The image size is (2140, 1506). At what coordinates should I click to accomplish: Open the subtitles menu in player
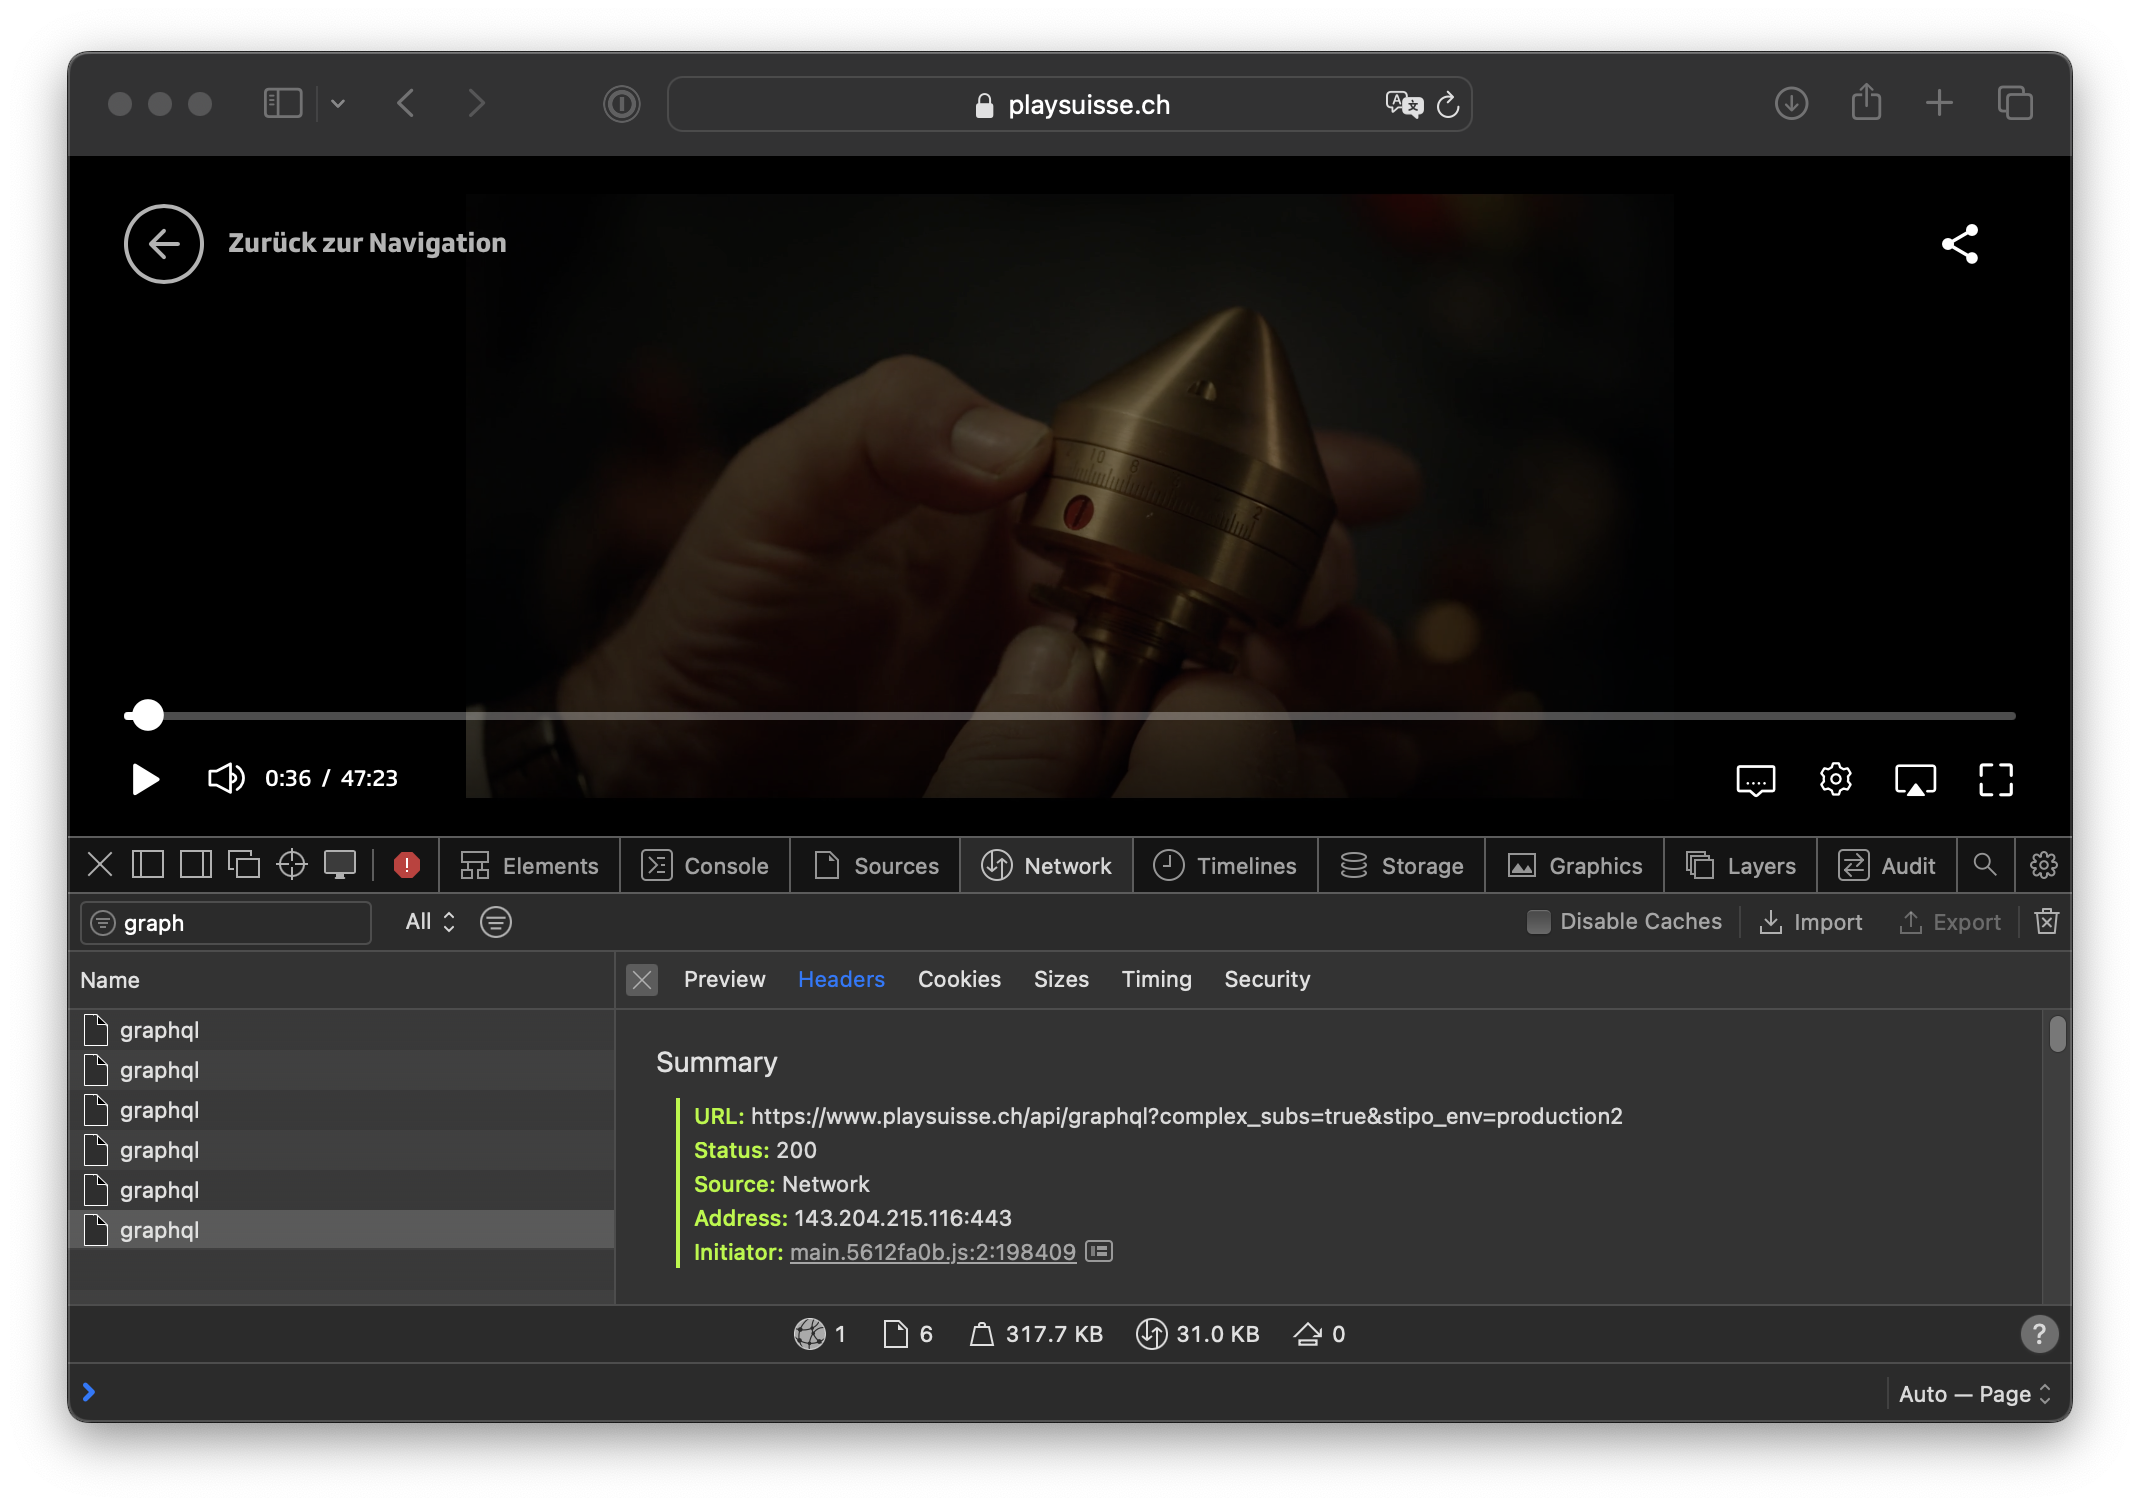pos(1756,780)
